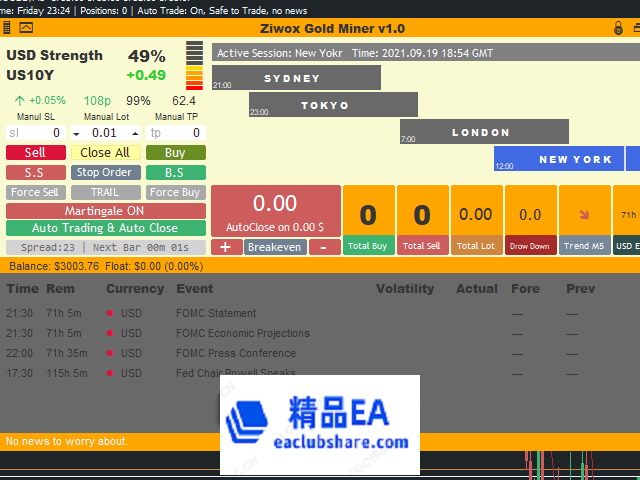Screen dimensions: 640x480
Task: Click the Currency column header
Action: (x=135, y=289)
